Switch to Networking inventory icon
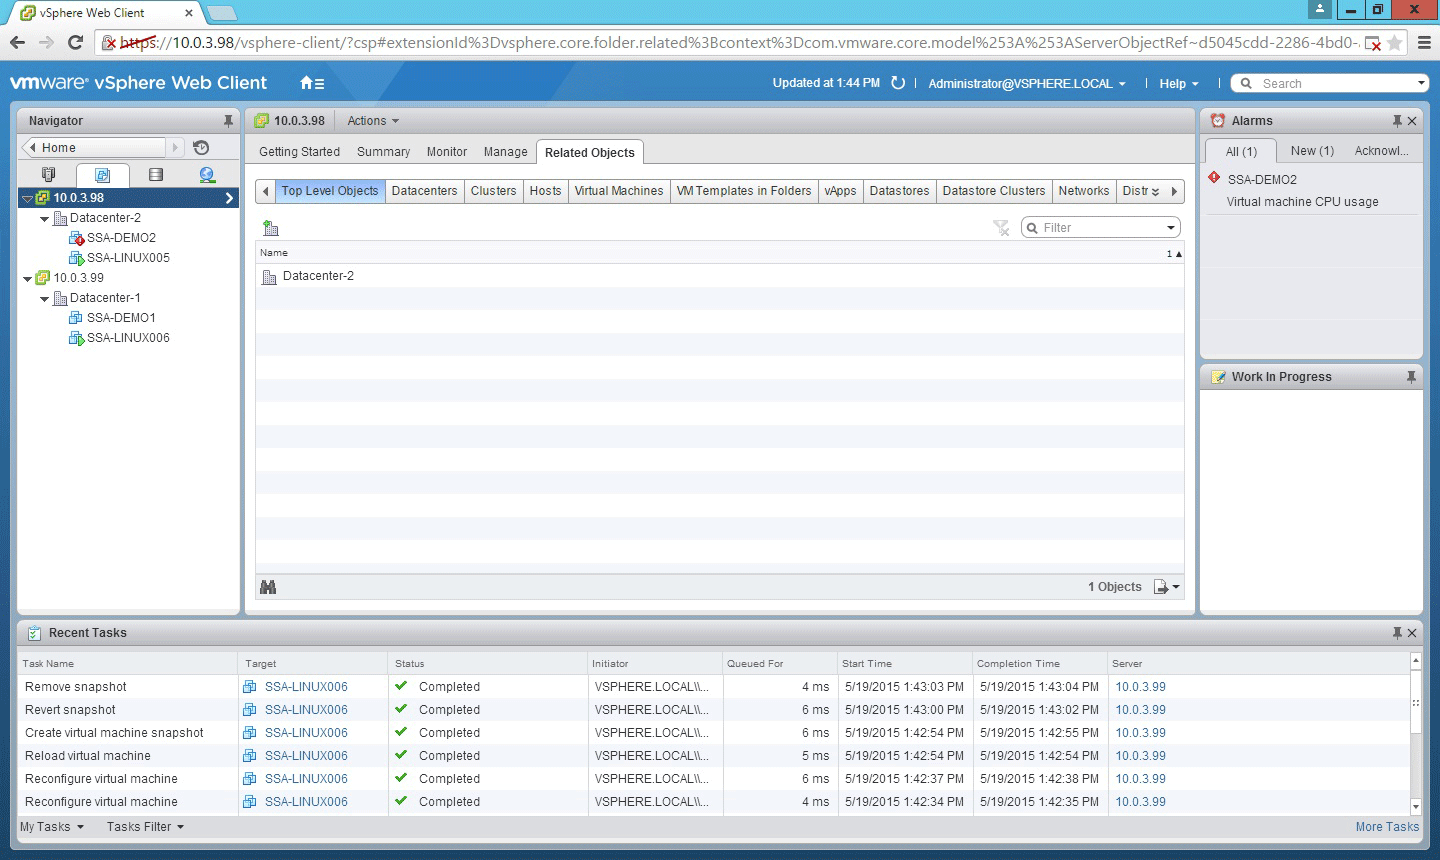 pyautogui.click(x=207, y=175)
